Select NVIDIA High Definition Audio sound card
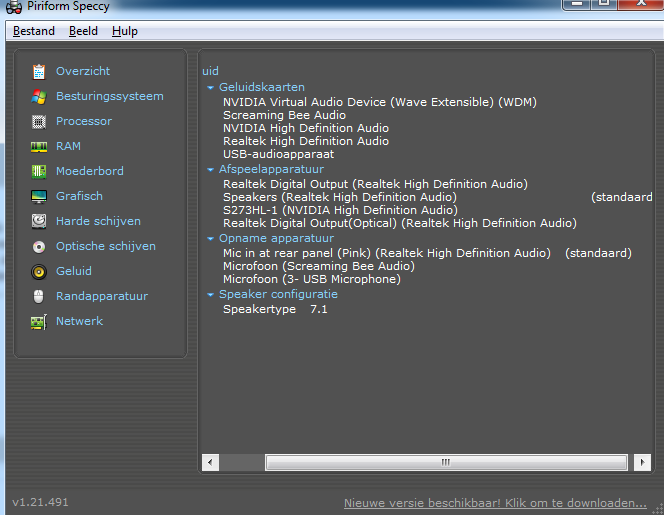The image size is (664, 515). (x=306, y=128)
